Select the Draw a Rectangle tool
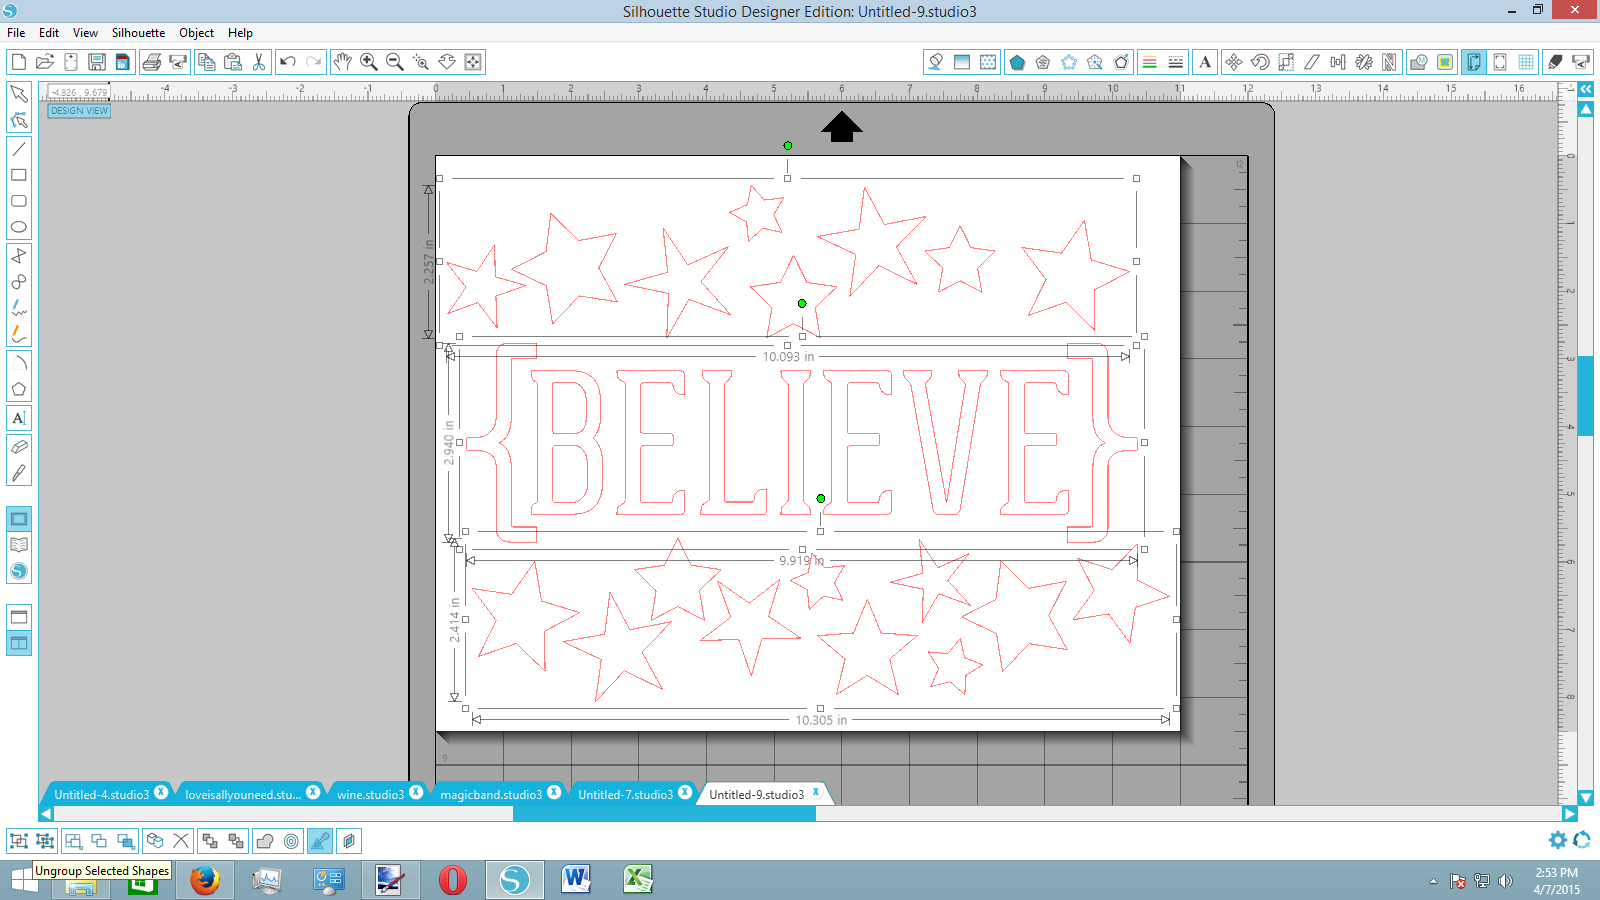The image size is (1600, 900). tap(19, 175)
